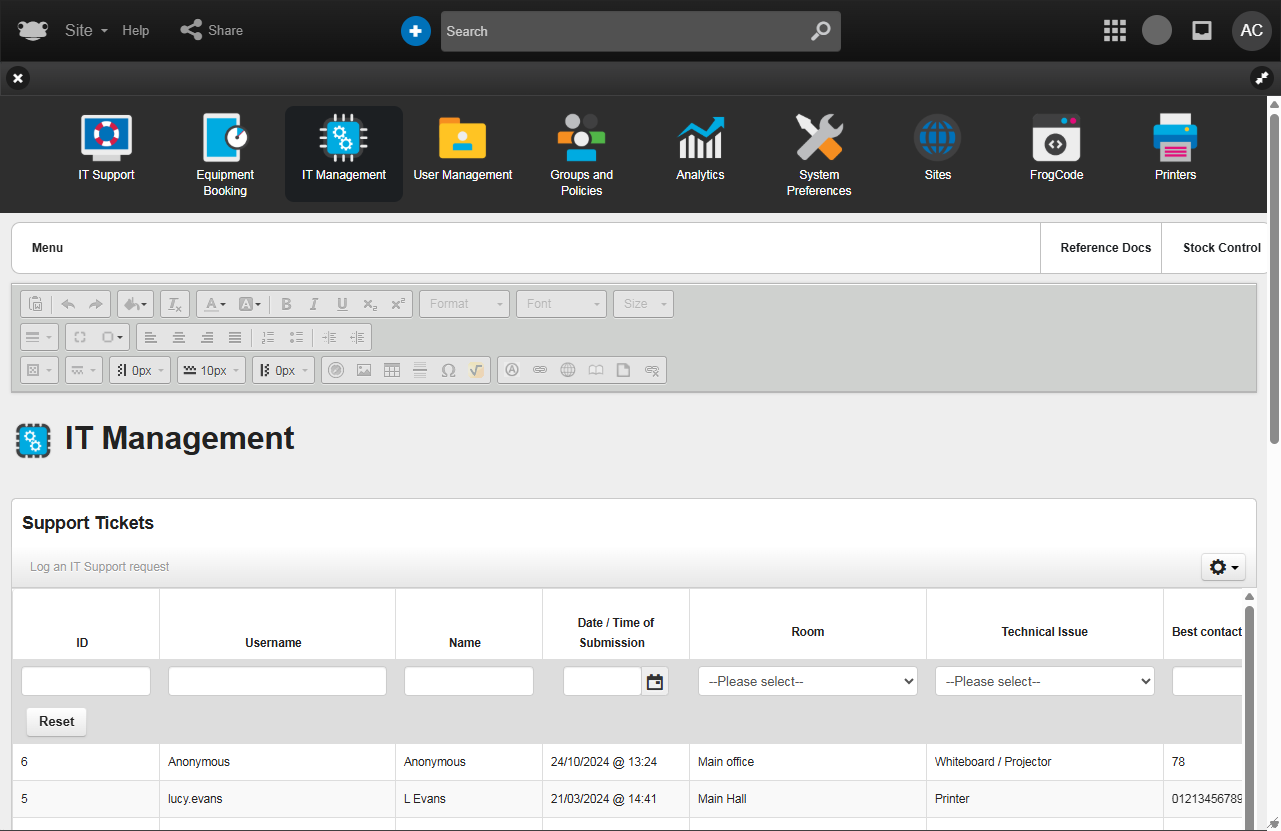
Task: Open System Preferences tools icon
Action: [x=819, y=139]
